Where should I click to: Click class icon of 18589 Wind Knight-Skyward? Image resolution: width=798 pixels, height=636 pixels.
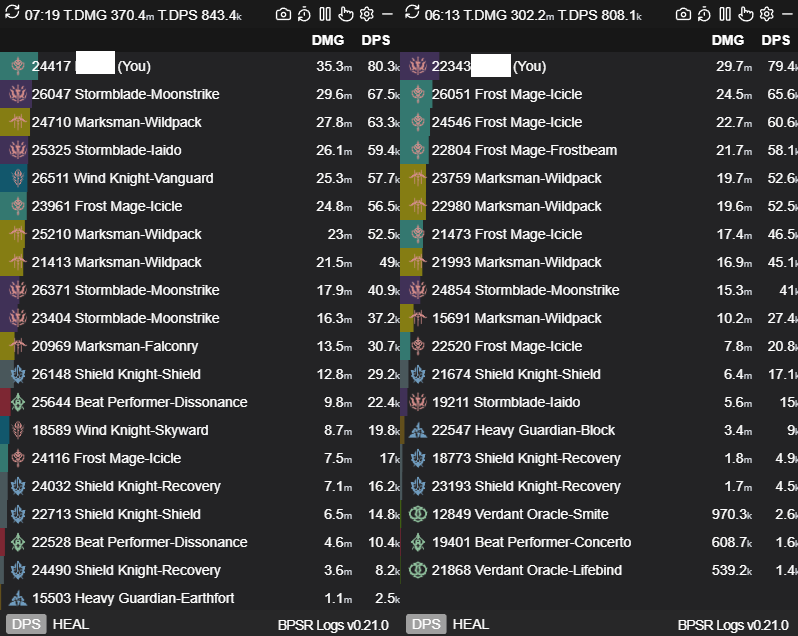click(x=18, y=430)
